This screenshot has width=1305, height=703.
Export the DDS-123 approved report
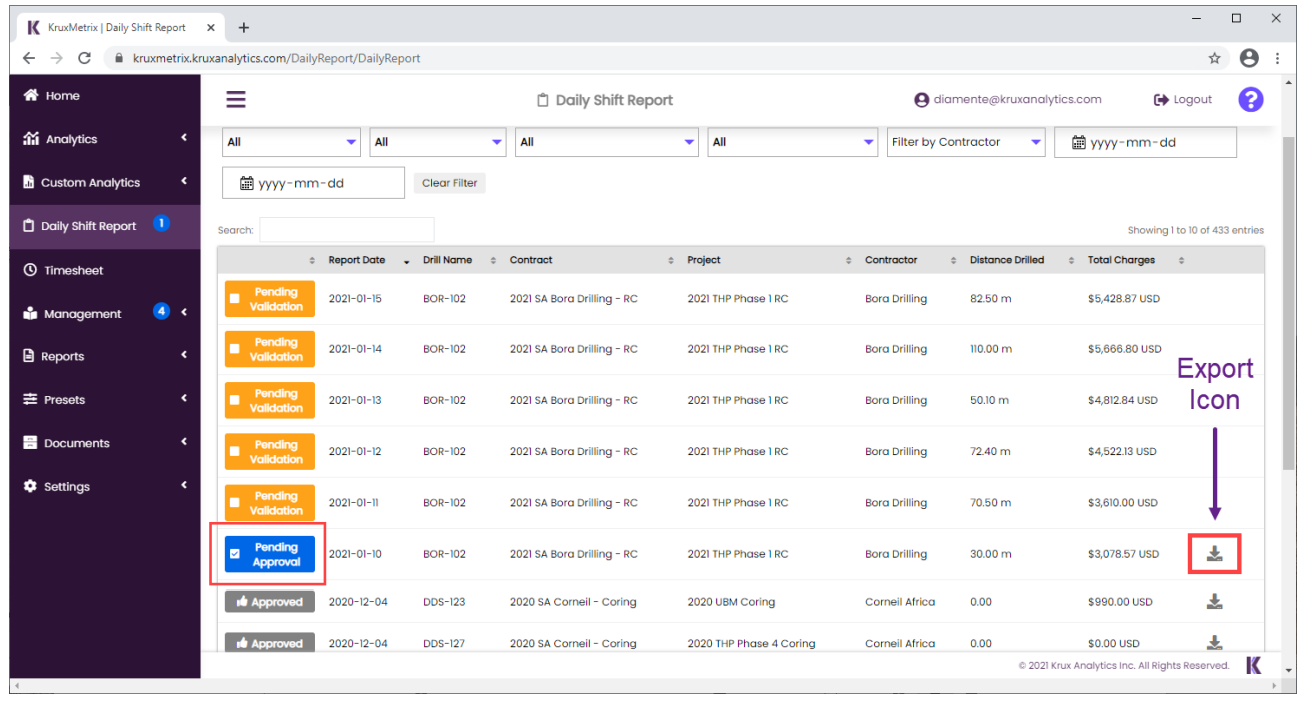pos(1214,602)
